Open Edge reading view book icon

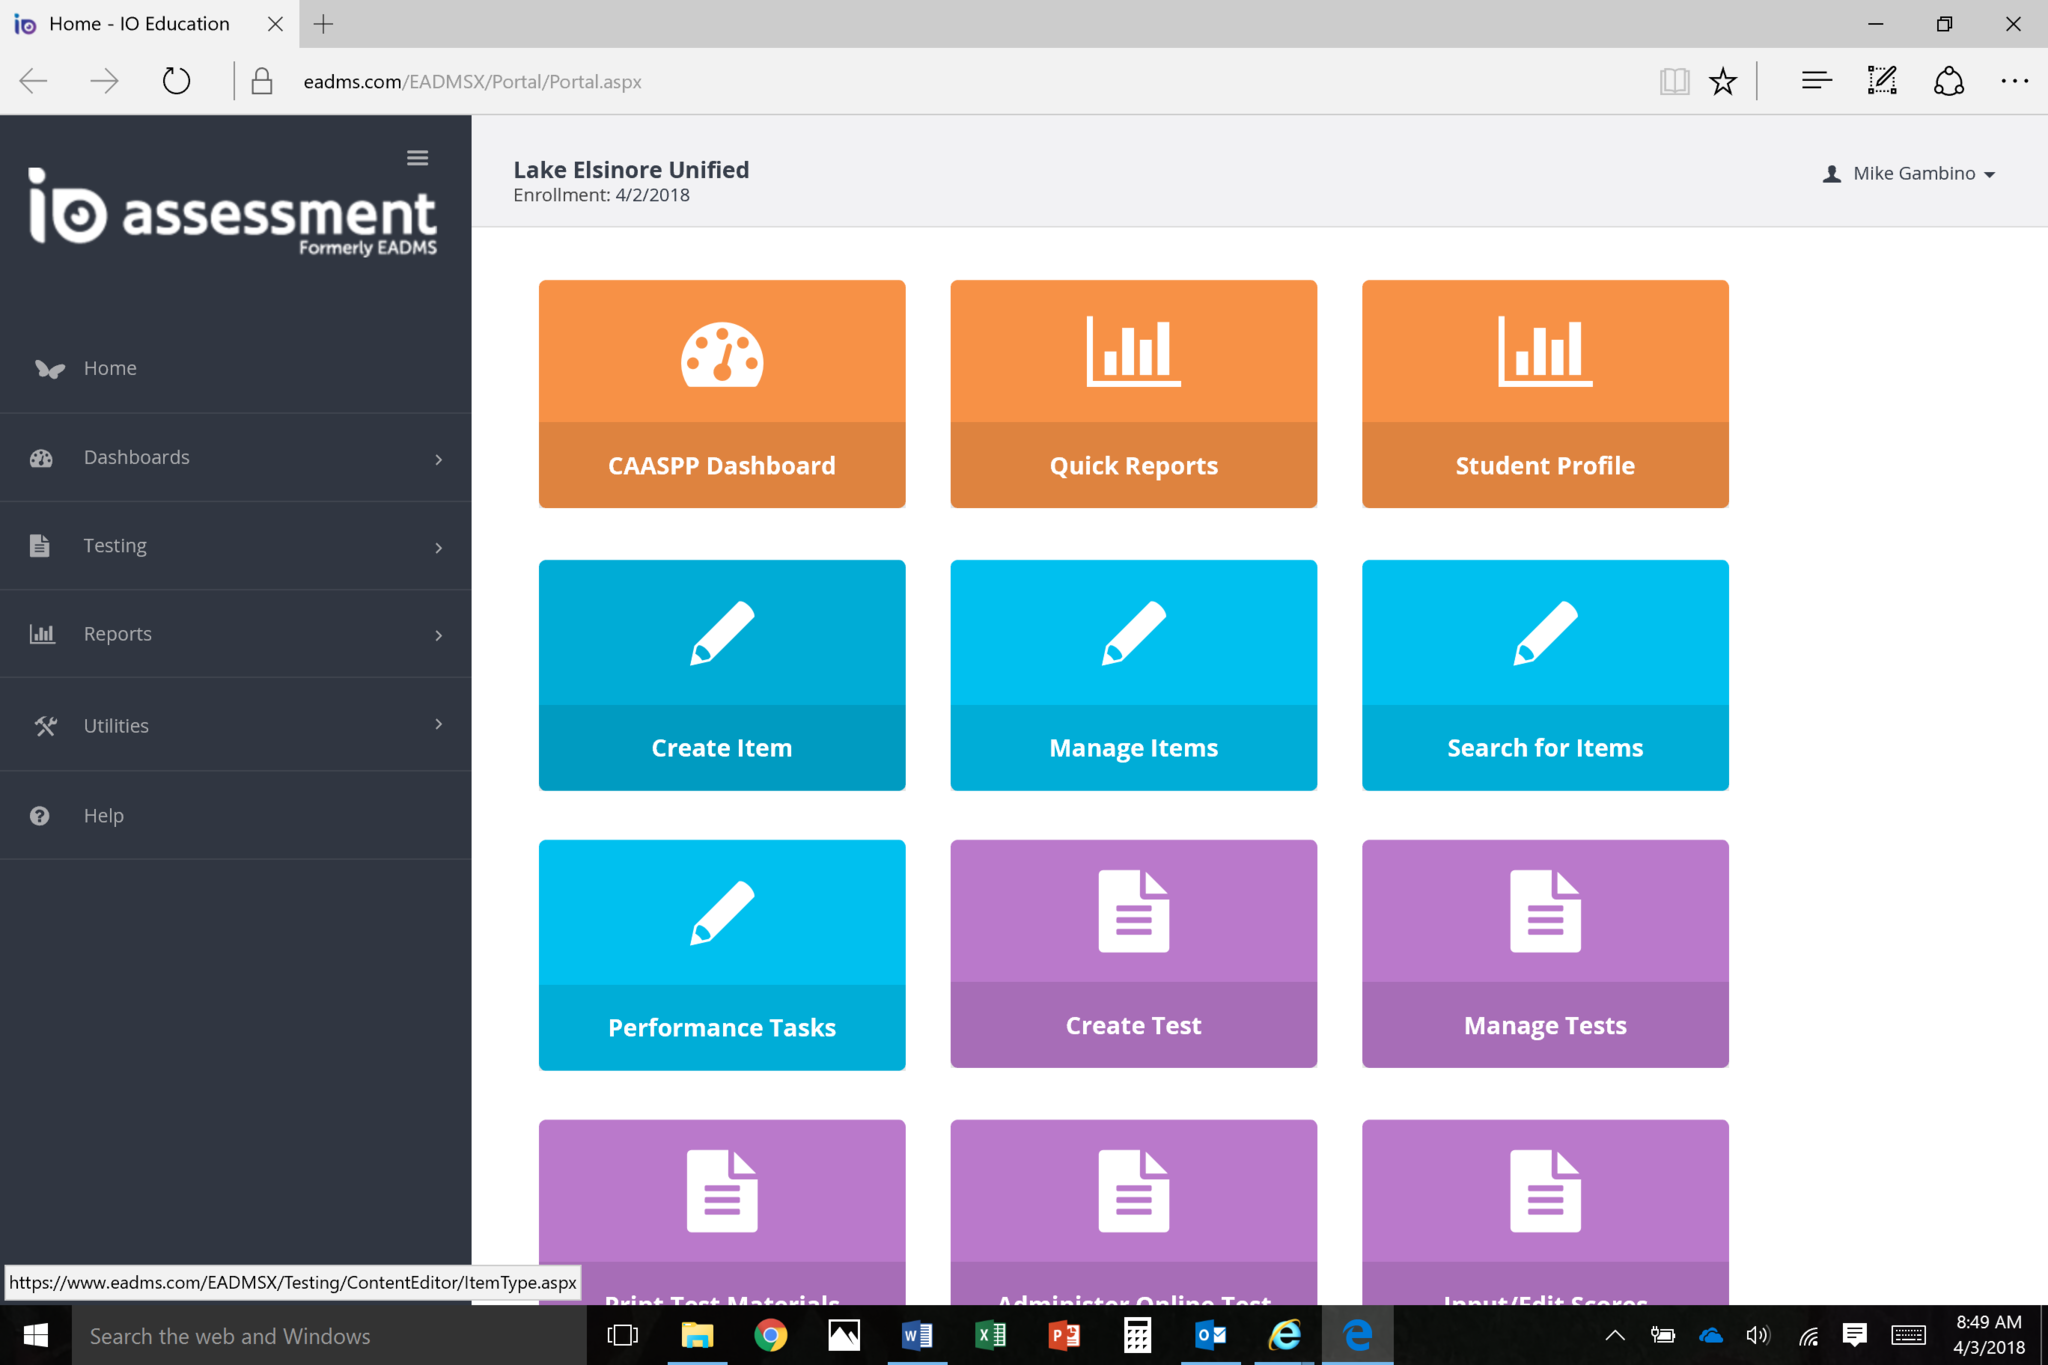point(1674,81)
